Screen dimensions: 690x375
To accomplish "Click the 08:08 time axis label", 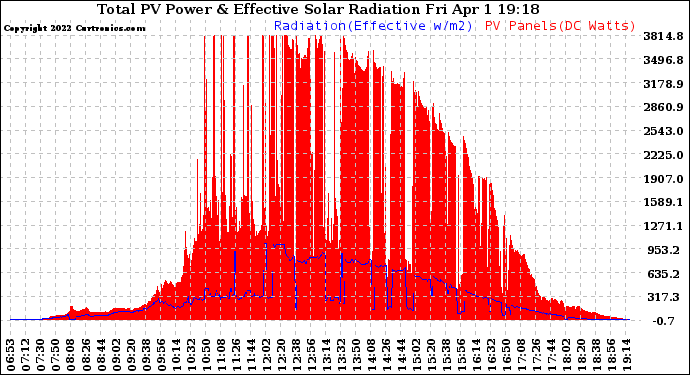I will pyautogui.click(x=71, y=355).
